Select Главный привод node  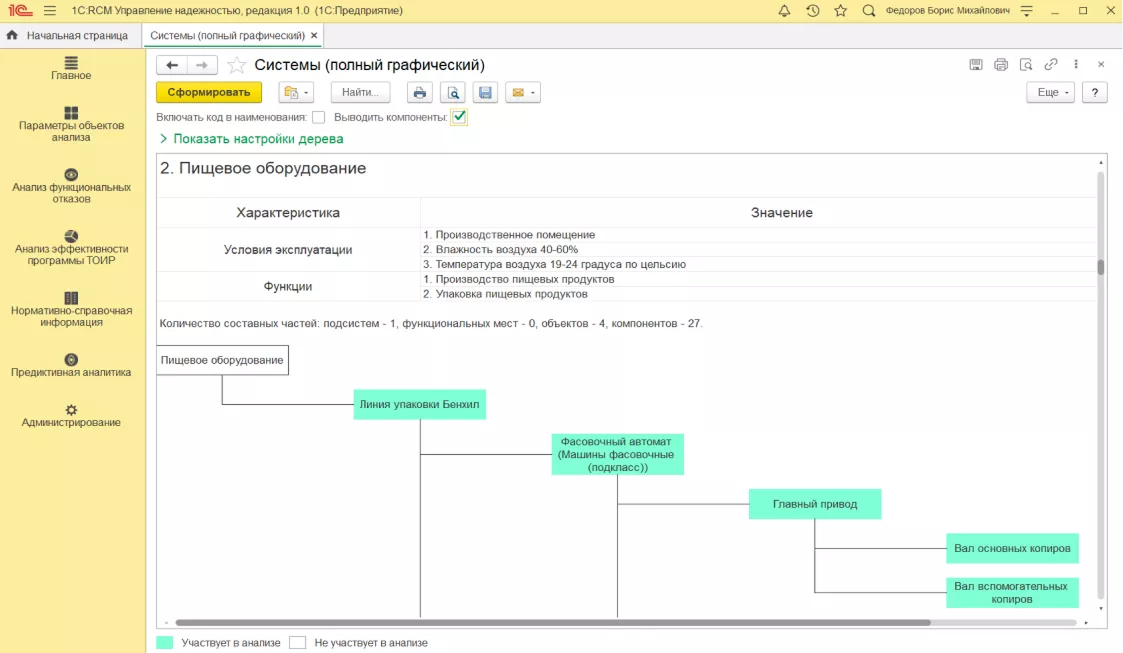coord(815,504)
